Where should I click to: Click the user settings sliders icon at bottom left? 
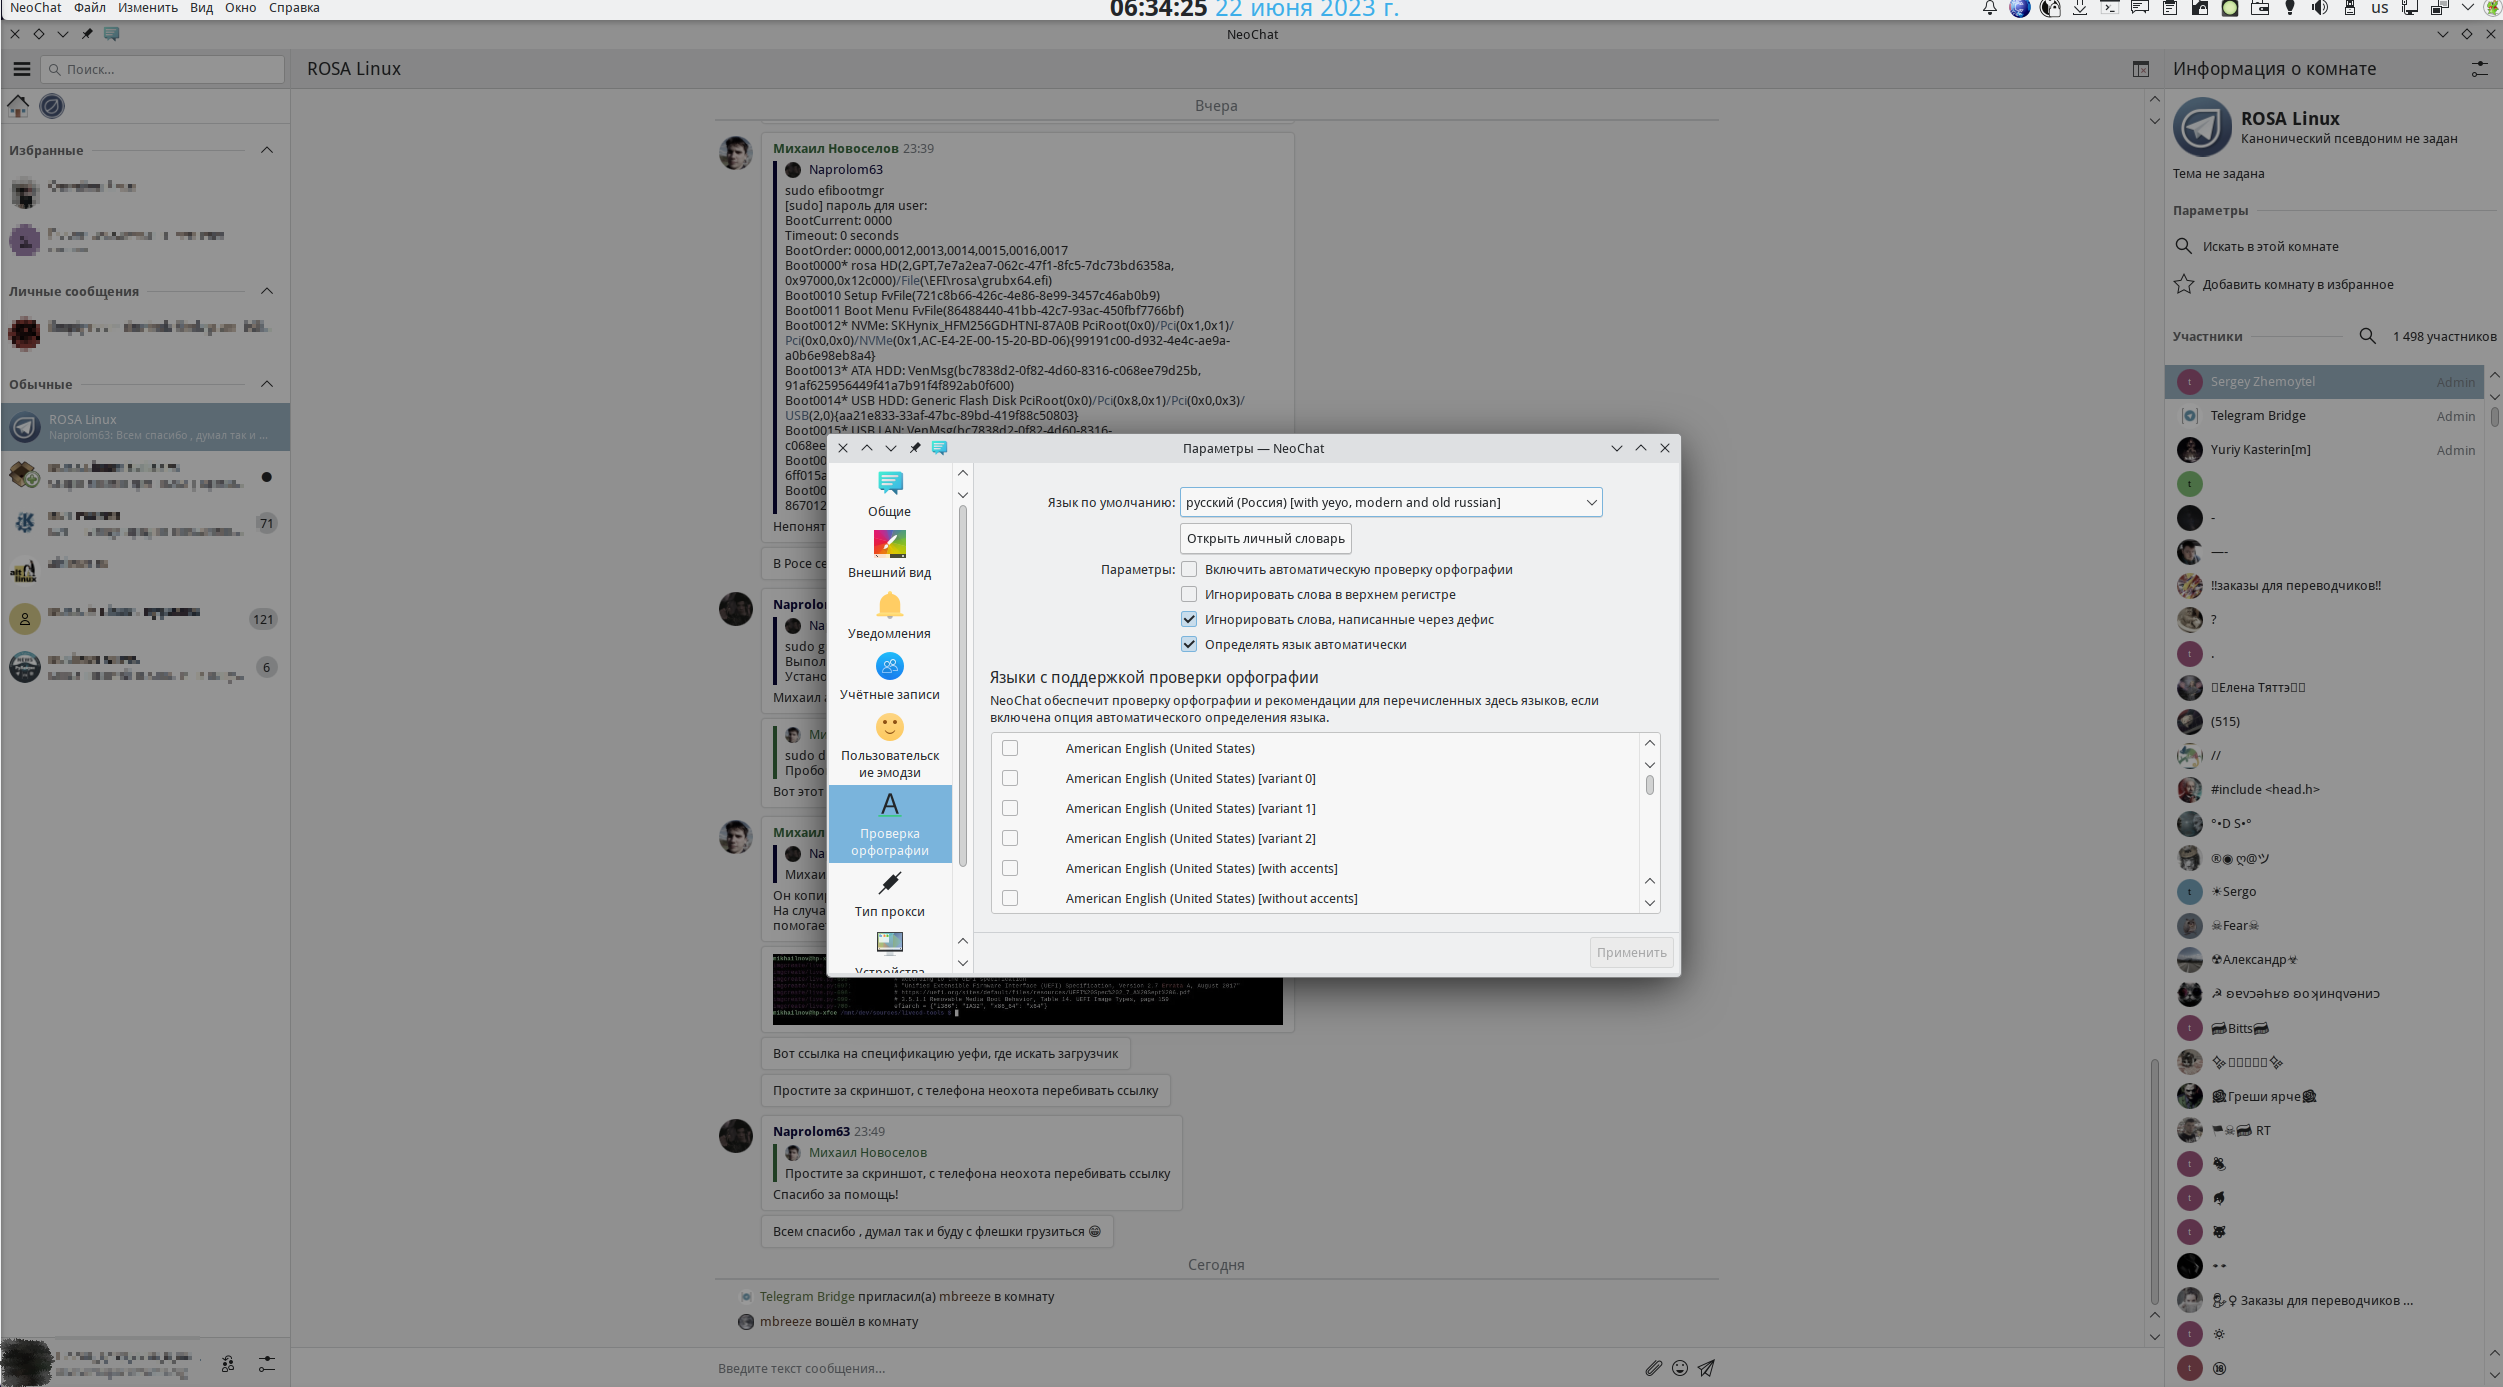click(x=267, y=1363)
